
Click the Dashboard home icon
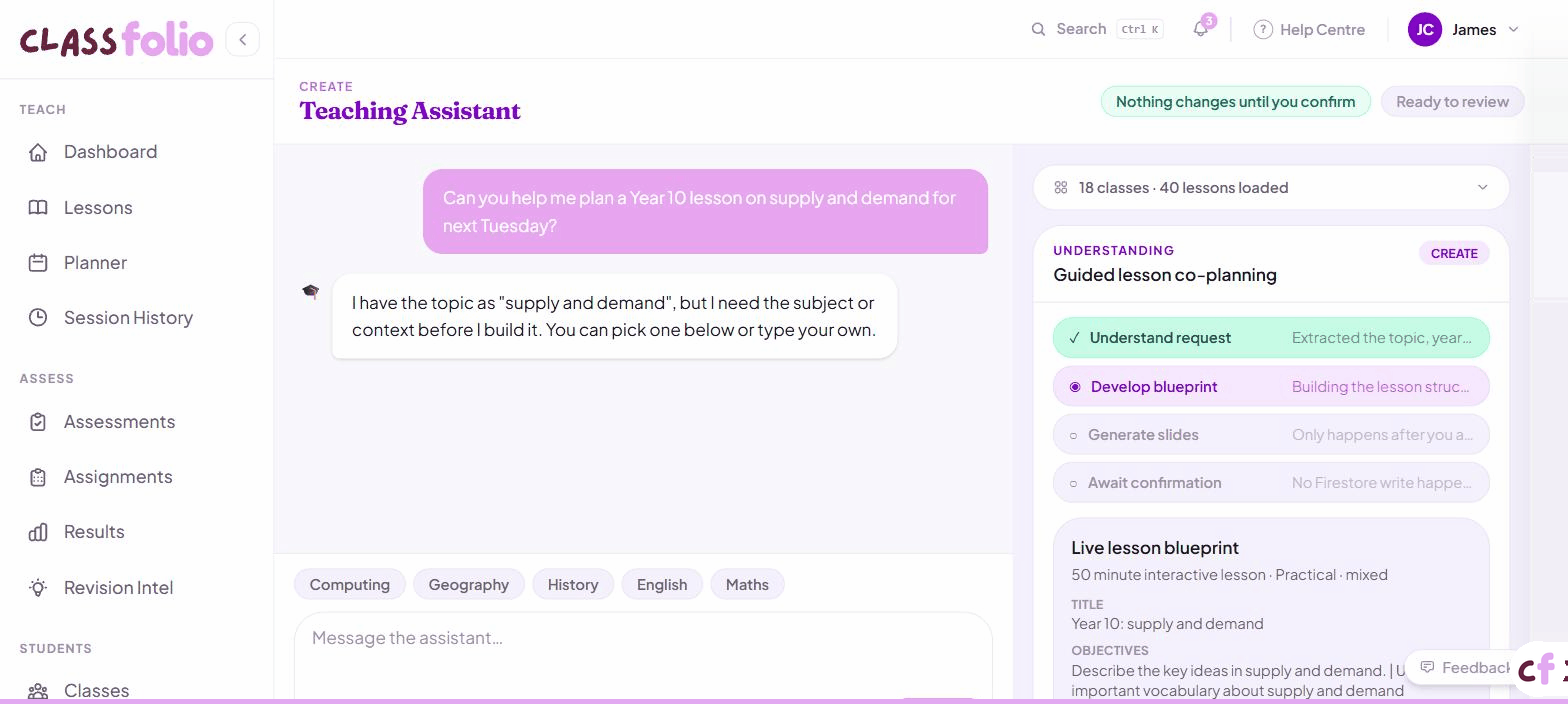point(38,152)
